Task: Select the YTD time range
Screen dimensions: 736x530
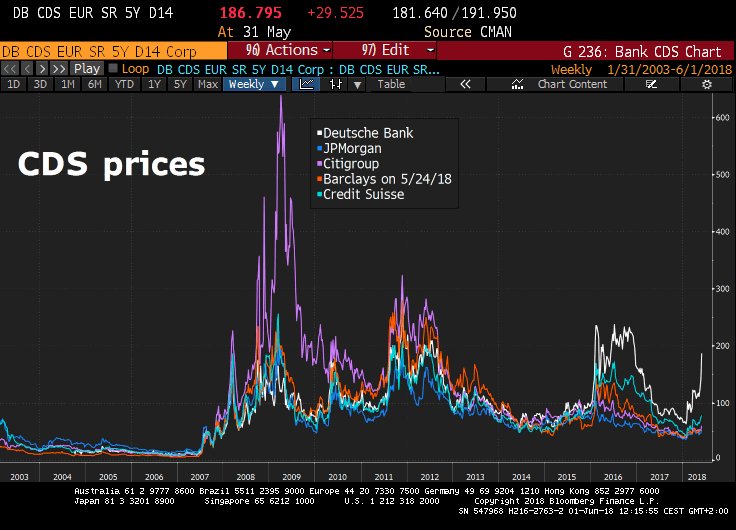Action: point(124,84)
